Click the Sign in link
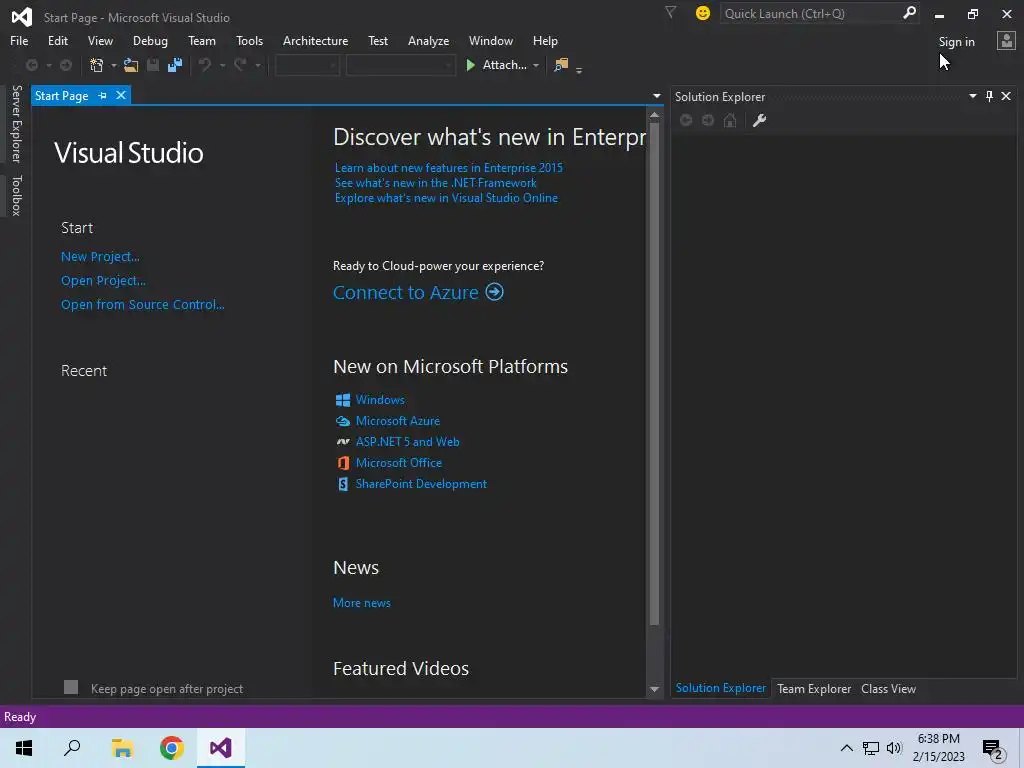 click(956, 42)
